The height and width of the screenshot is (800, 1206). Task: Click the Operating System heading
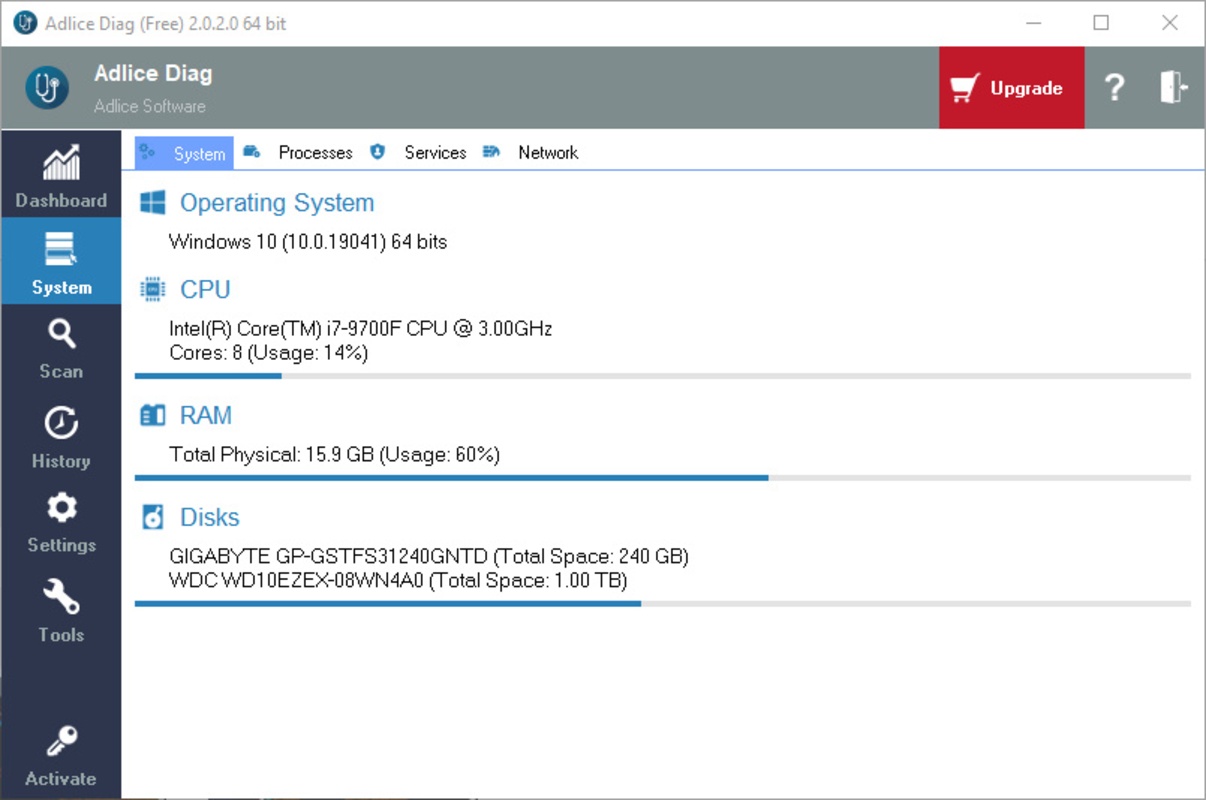277,203
